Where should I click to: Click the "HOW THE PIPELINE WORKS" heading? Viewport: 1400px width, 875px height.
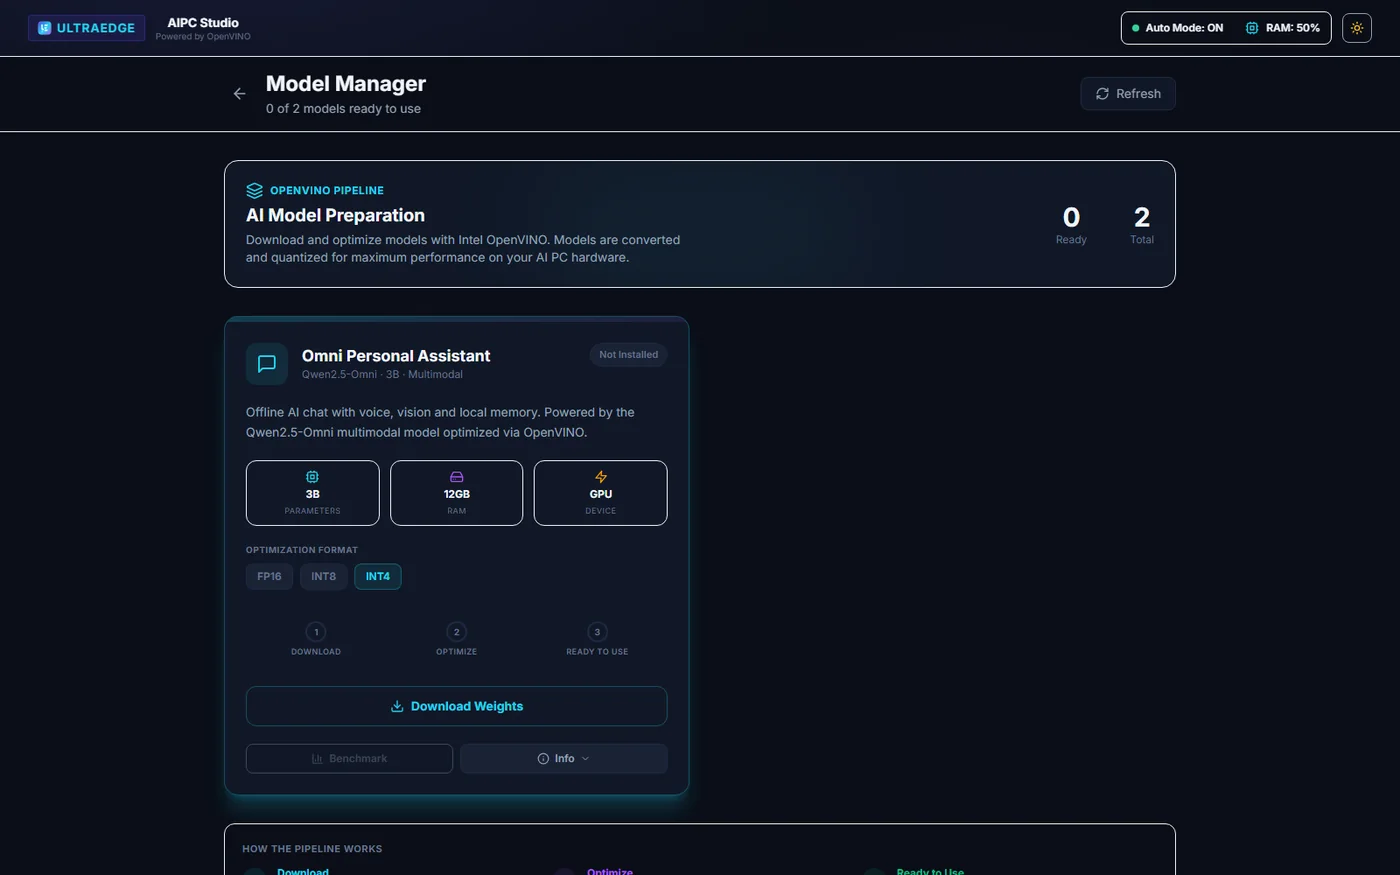pyautogui.click(x=312, y=849)
